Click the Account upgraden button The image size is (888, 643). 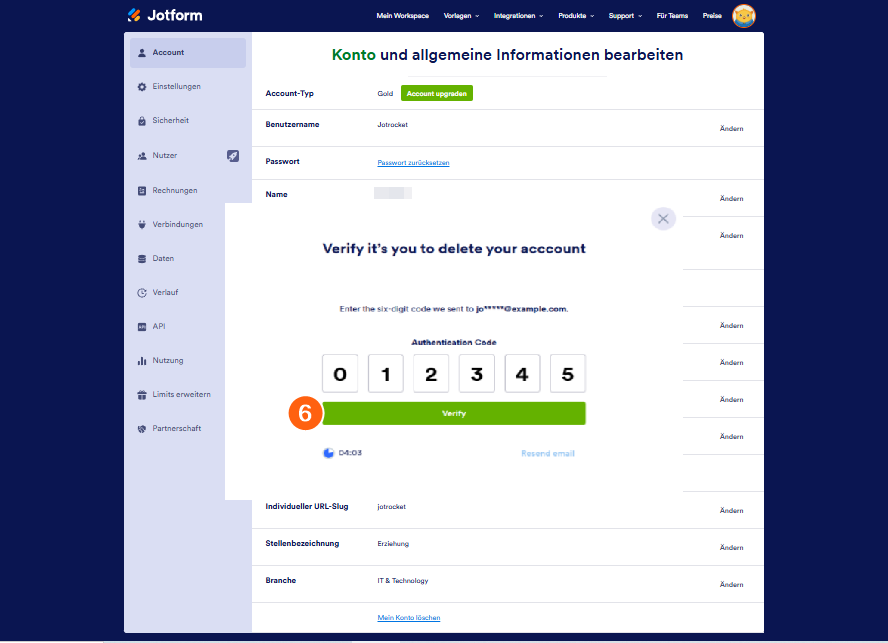[437, 93]
